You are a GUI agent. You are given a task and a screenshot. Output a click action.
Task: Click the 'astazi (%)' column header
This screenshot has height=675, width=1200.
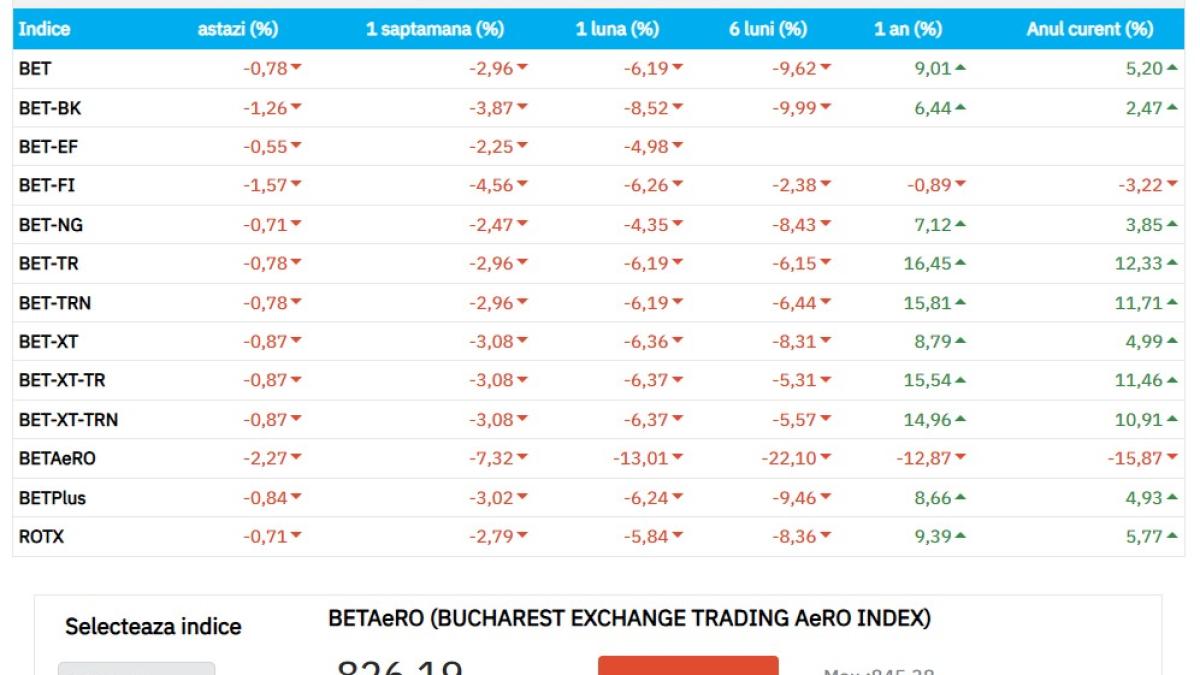pyautogui.click(x=237, y=29)
